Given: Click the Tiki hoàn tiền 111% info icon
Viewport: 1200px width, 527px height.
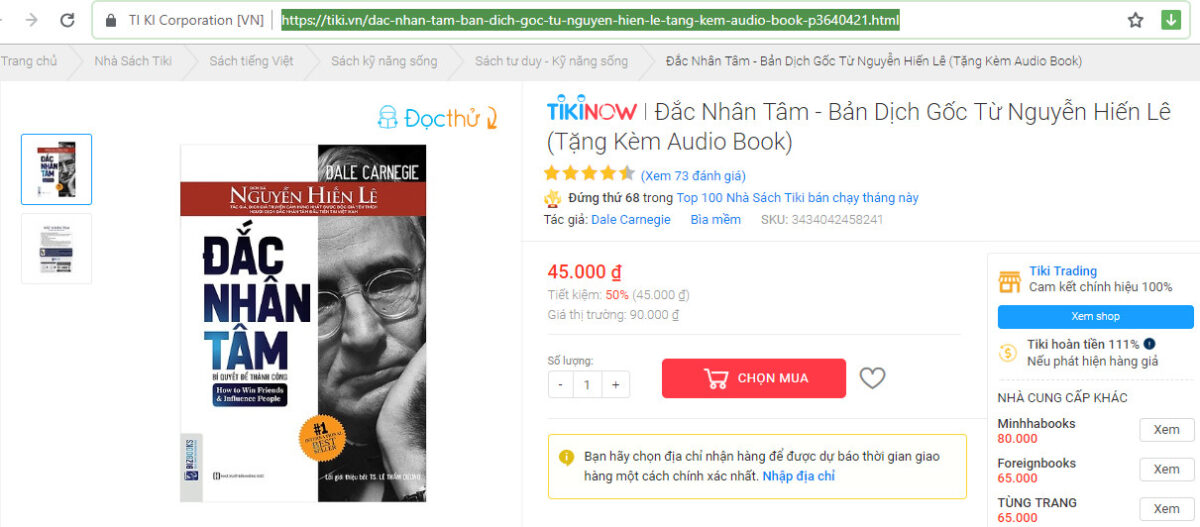Looking at the screenshot, I should (x=1150, y=344).
